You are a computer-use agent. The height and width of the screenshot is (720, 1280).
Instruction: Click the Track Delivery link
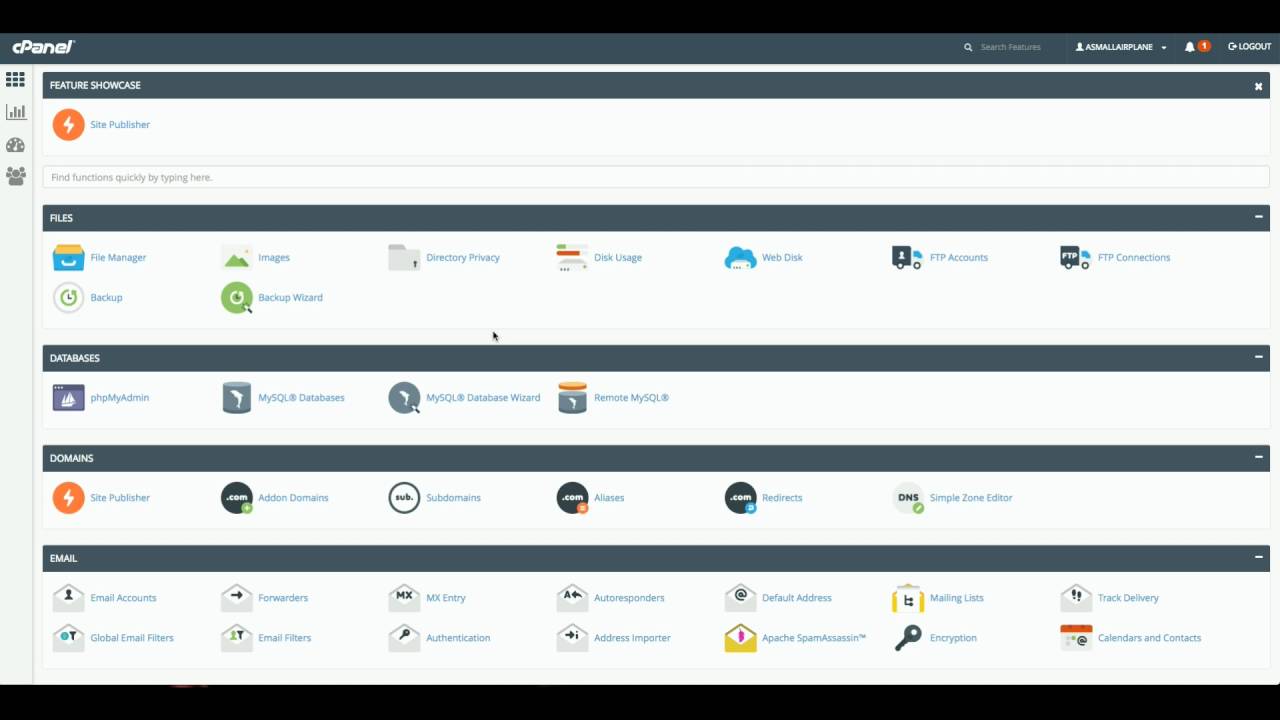(x=1128, y=598)
